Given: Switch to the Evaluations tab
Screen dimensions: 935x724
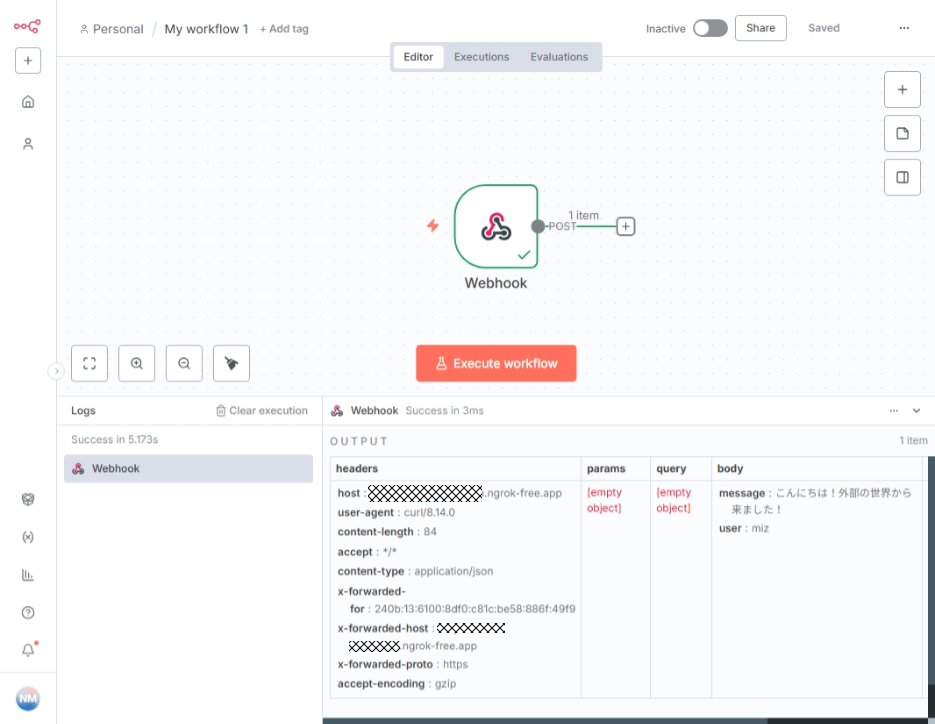Looking at the screenshot, I should click(559, 57).
